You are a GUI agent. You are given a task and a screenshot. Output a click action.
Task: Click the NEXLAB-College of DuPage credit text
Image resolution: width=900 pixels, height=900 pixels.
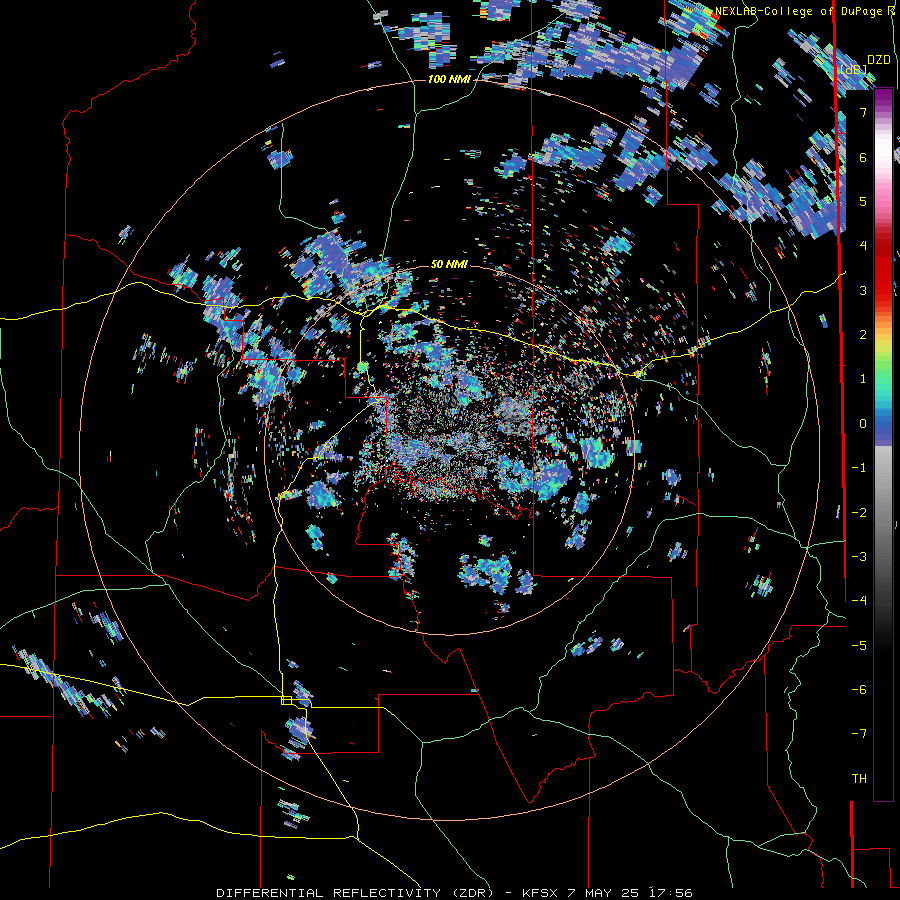tap(804, 11)
